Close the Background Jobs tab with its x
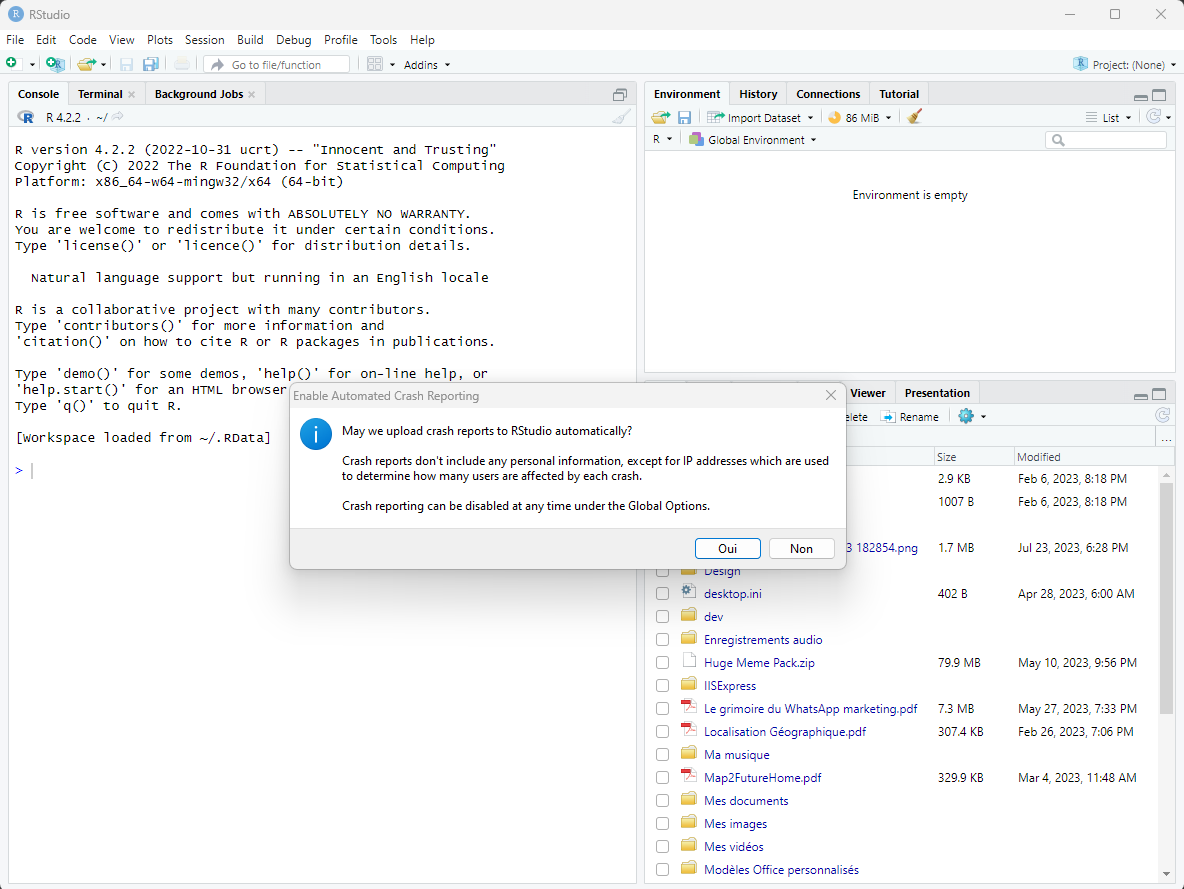Image resolution: width=1184 pixels, height=889 pixels. pos(251,94)
